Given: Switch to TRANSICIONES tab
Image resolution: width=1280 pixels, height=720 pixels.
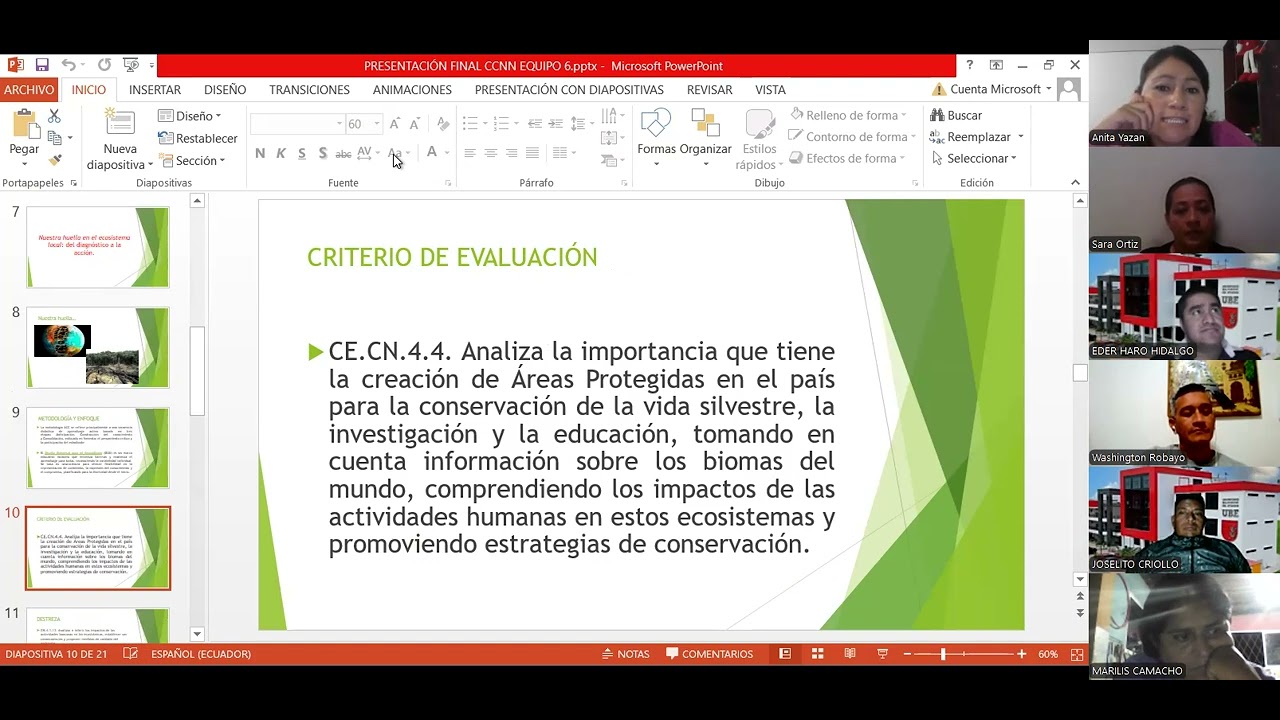Looking at the screenshot, I should pyautogui.click(x=309, y=89).
